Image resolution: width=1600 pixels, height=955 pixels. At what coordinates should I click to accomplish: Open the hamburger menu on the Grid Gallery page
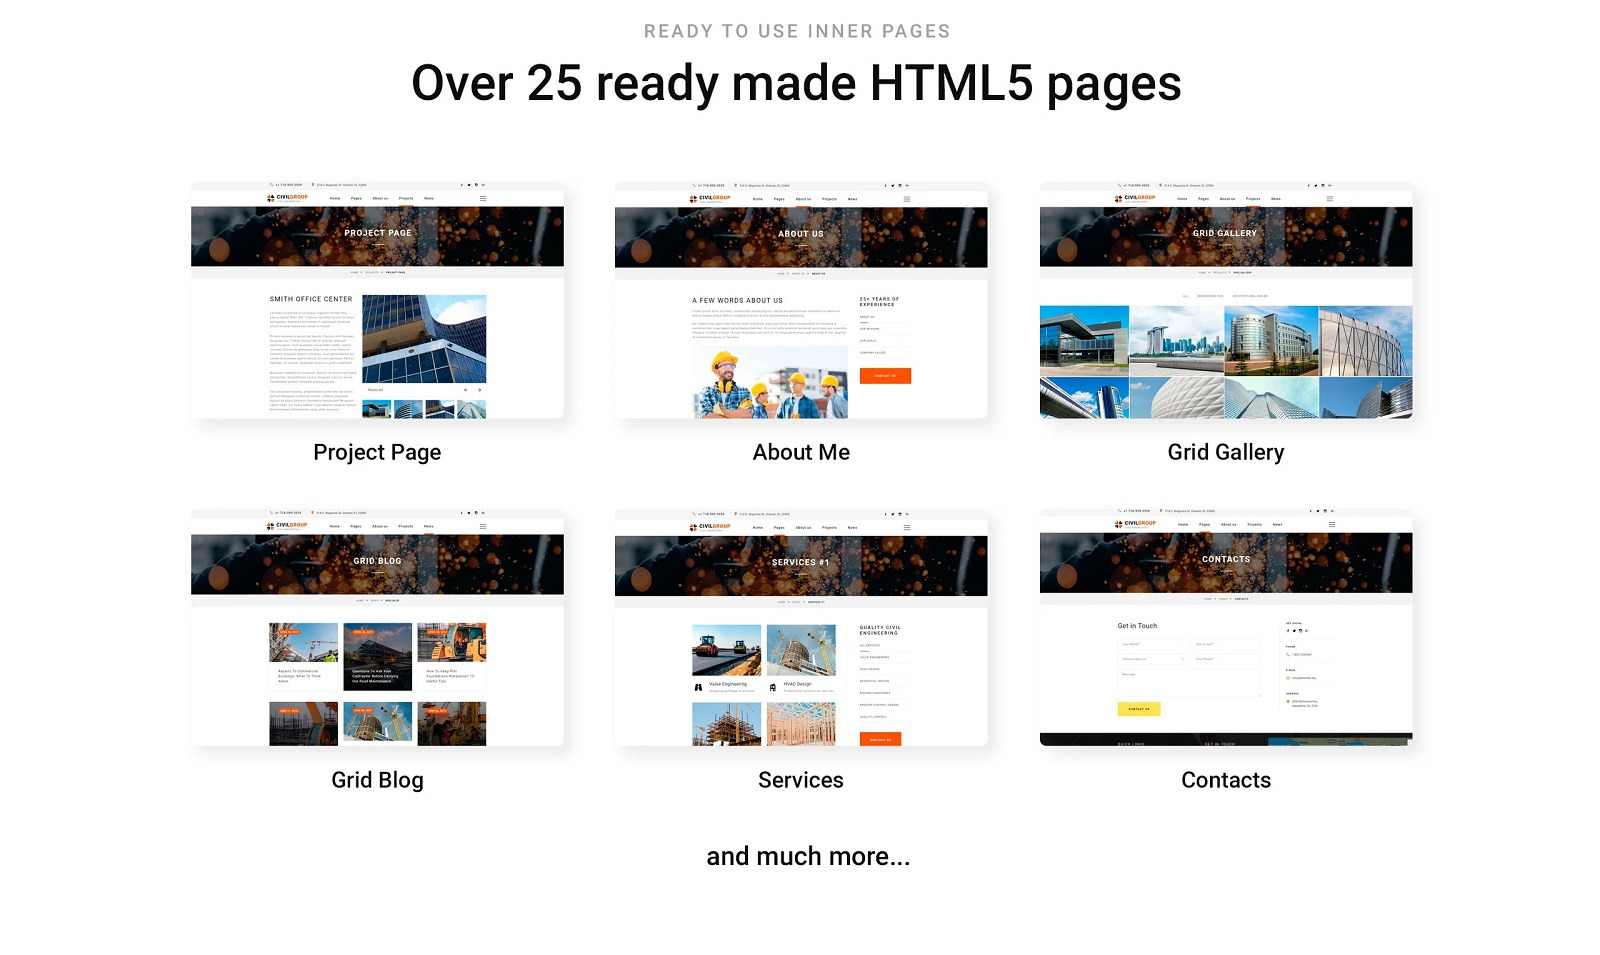(x=1331, y=198)
